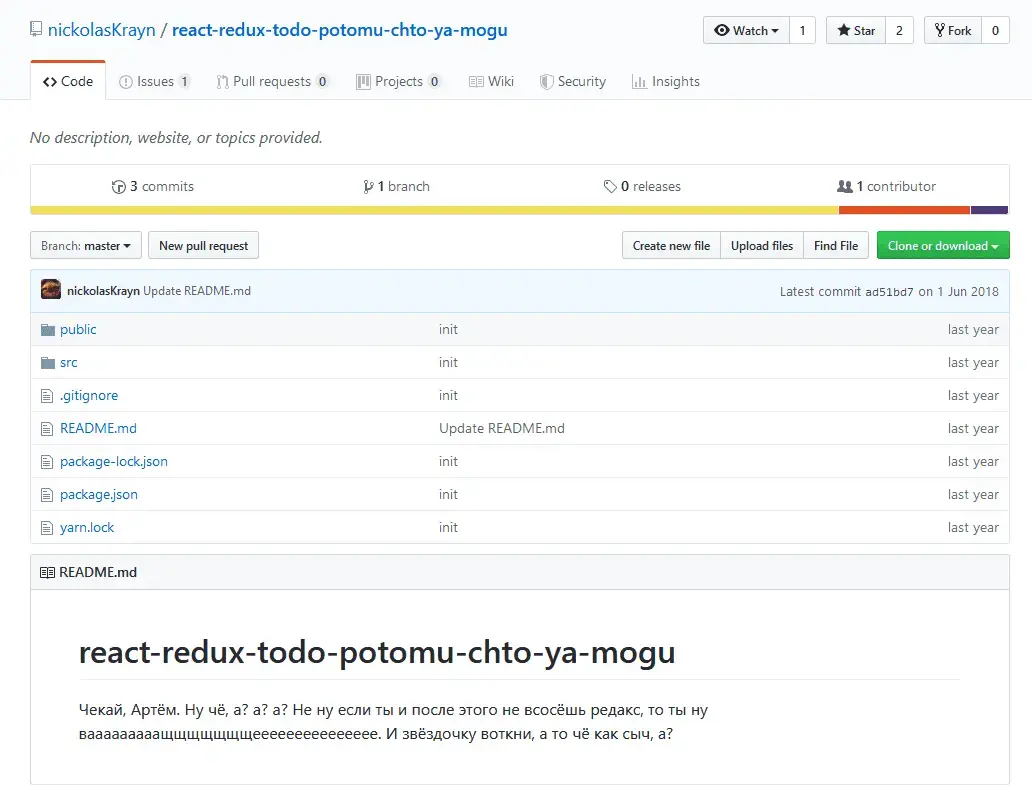Open nickolasKrayn author link in commit bar
This screenshot has width=1032, height=804.
(x=103, y=291)
